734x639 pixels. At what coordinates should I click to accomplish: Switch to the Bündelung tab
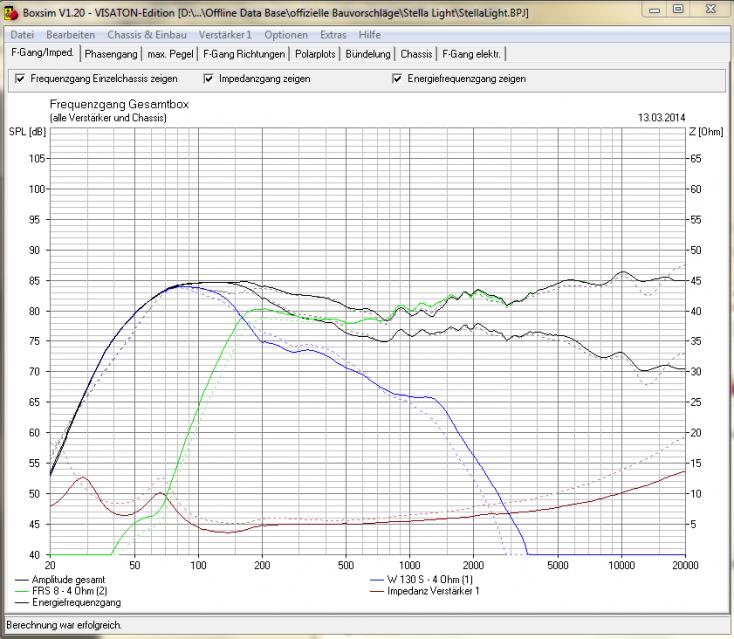point(368,53)
